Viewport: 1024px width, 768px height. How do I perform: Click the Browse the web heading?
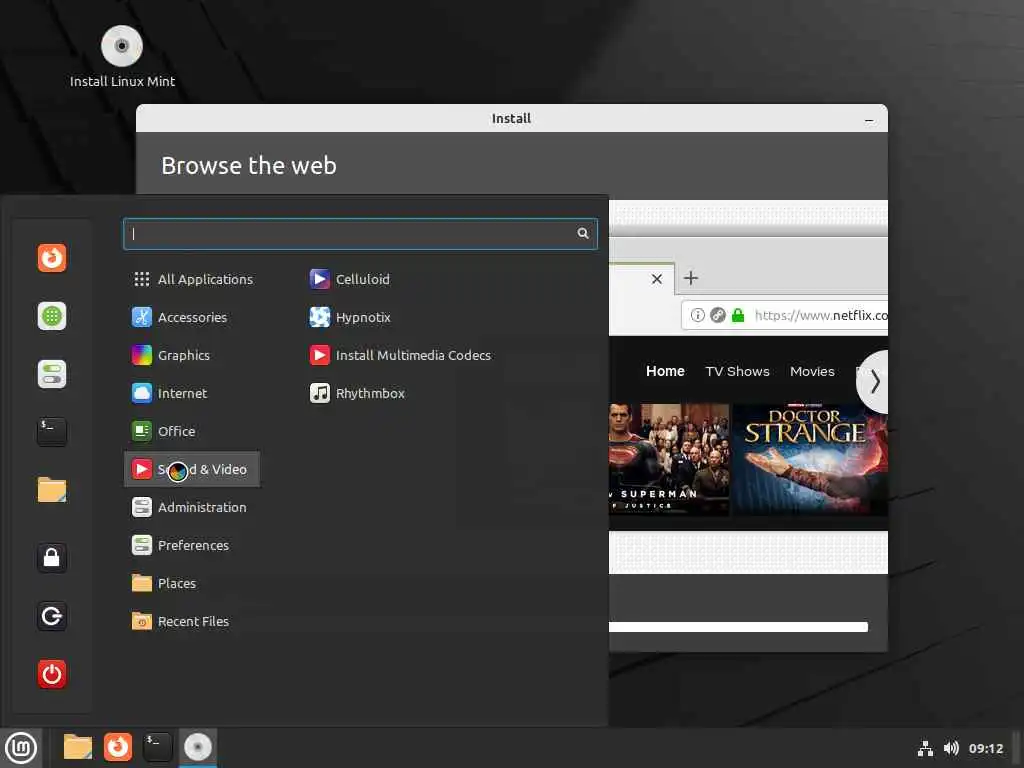249,166
